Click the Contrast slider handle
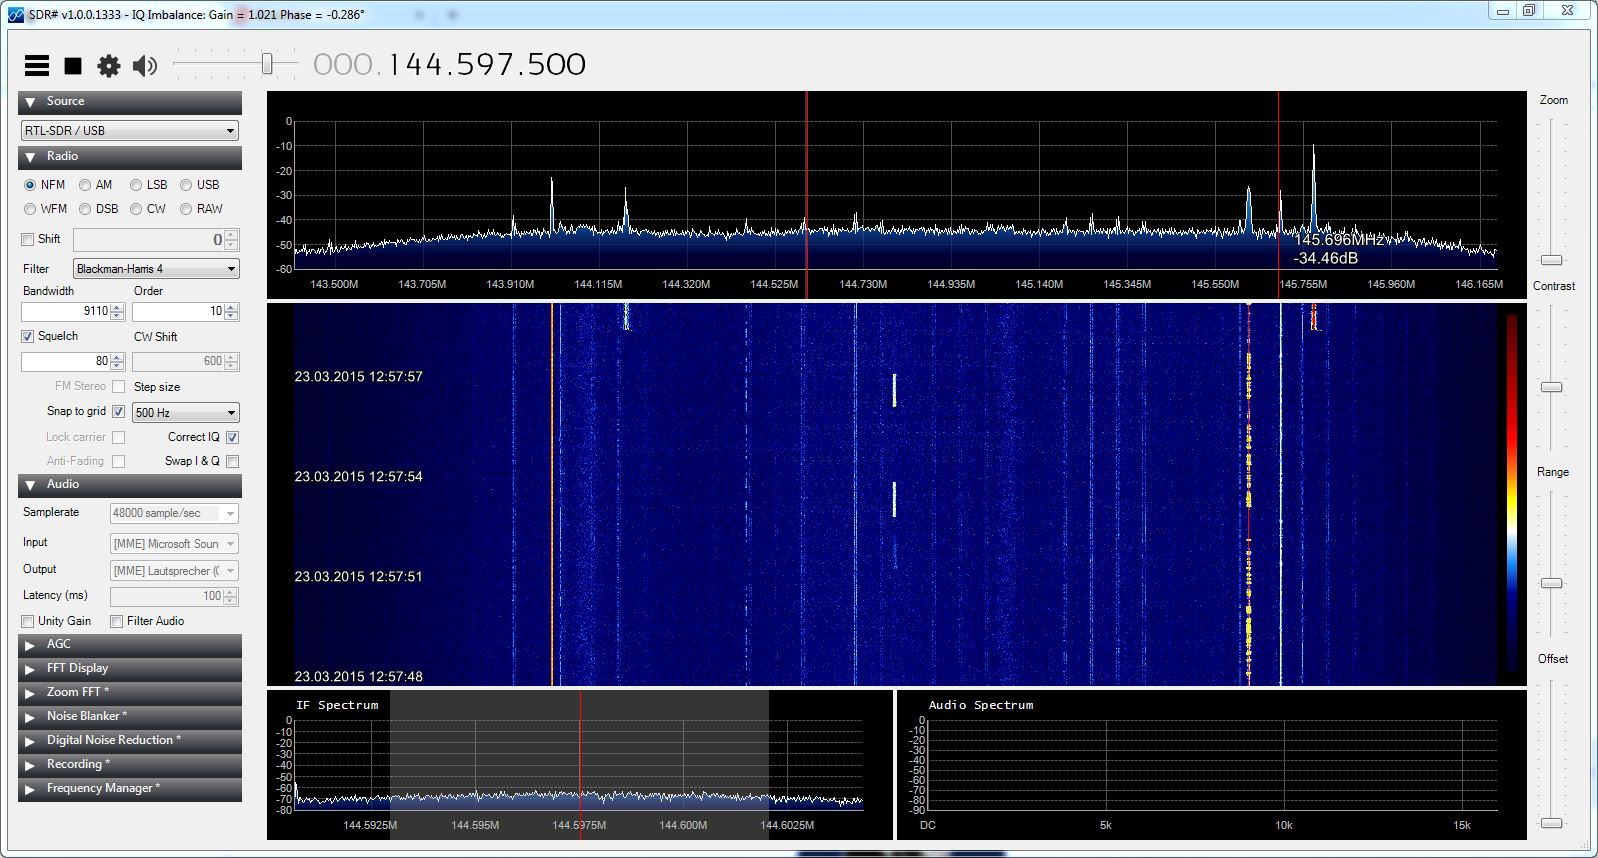Viewport: 1598px width, 858px height. [1551, 387]
